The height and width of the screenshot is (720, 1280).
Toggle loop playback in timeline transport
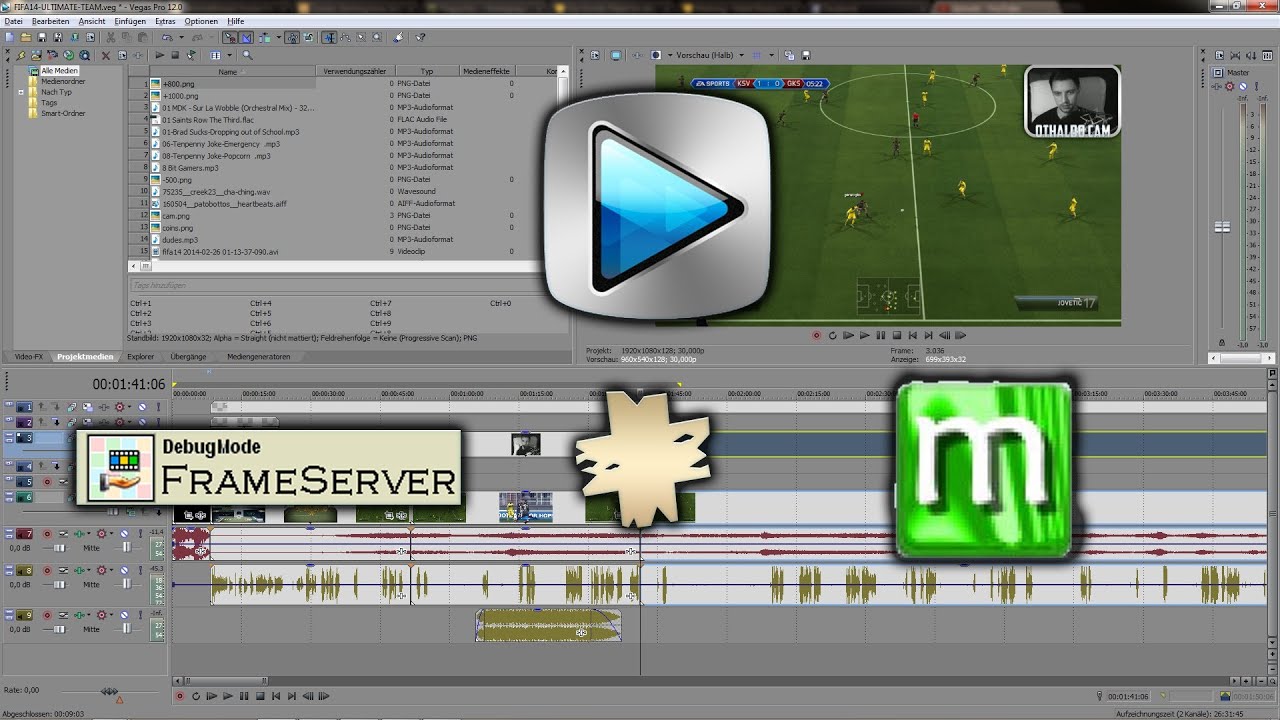[196, 696]
